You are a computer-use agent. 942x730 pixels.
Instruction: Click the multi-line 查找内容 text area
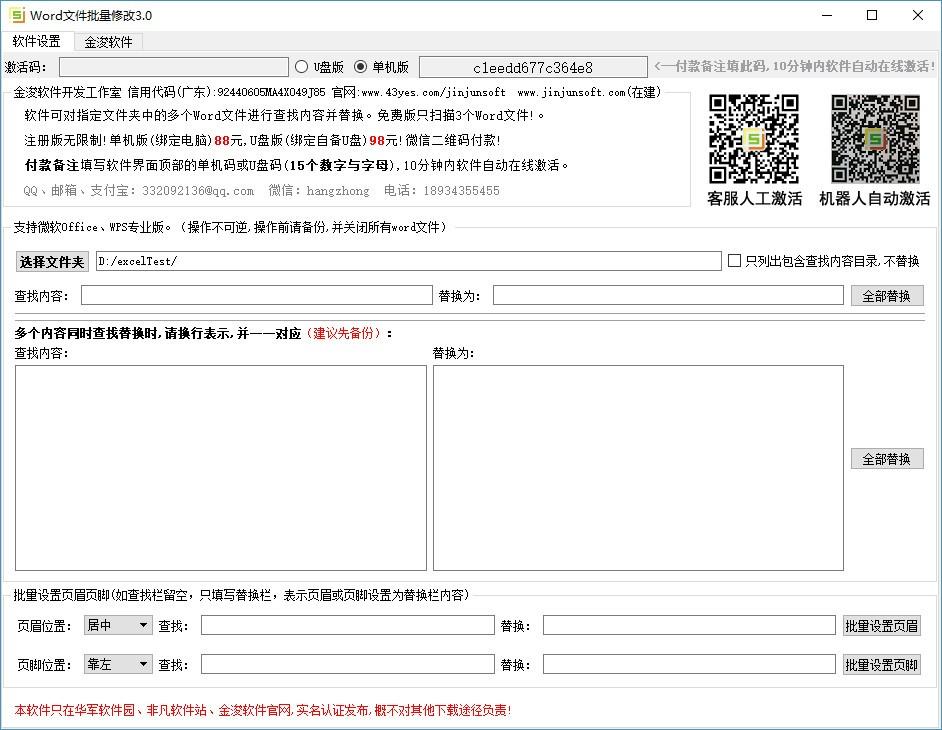(x=220, y=467)
